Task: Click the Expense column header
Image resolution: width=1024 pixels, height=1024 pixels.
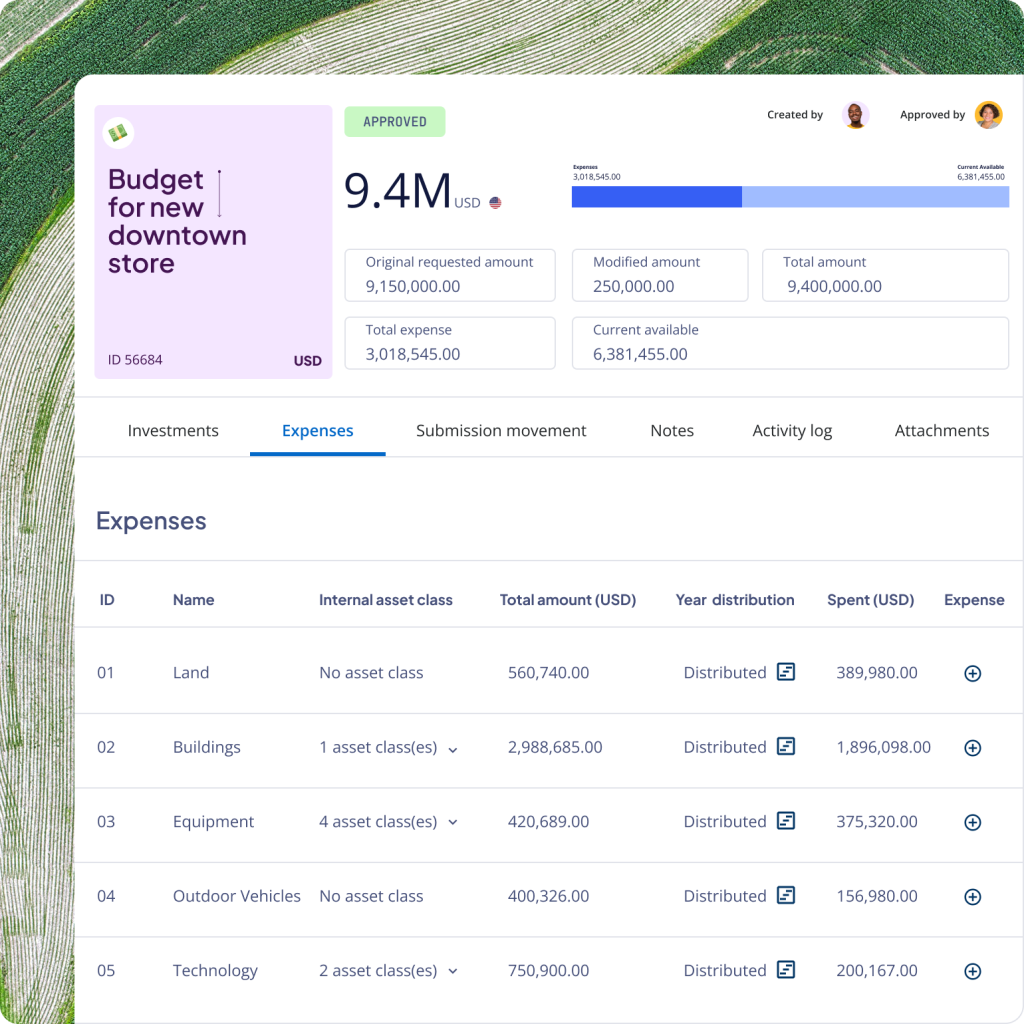Action: [974, 600]
